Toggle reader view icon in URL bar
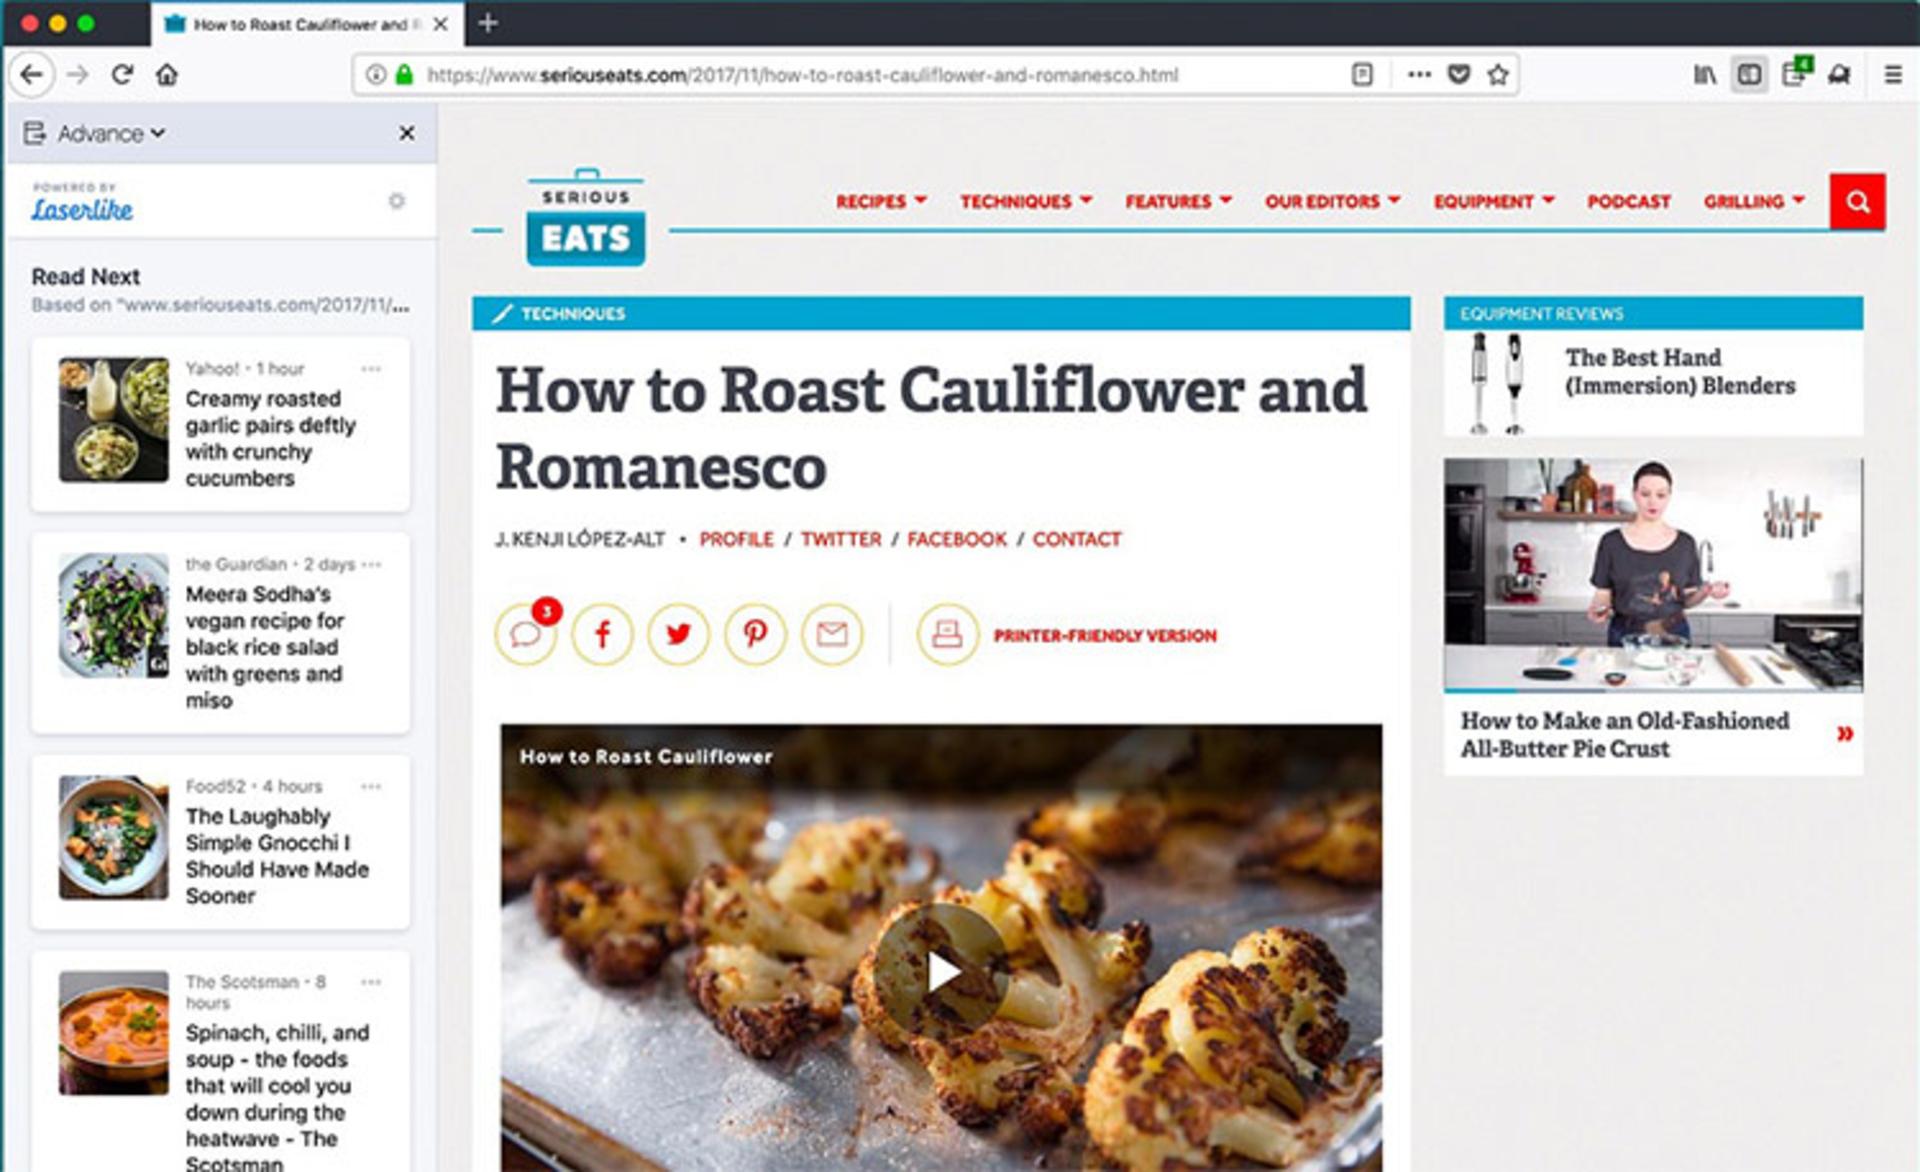Viewport: 1920px width, 1172px height. tap(1362, 74)
